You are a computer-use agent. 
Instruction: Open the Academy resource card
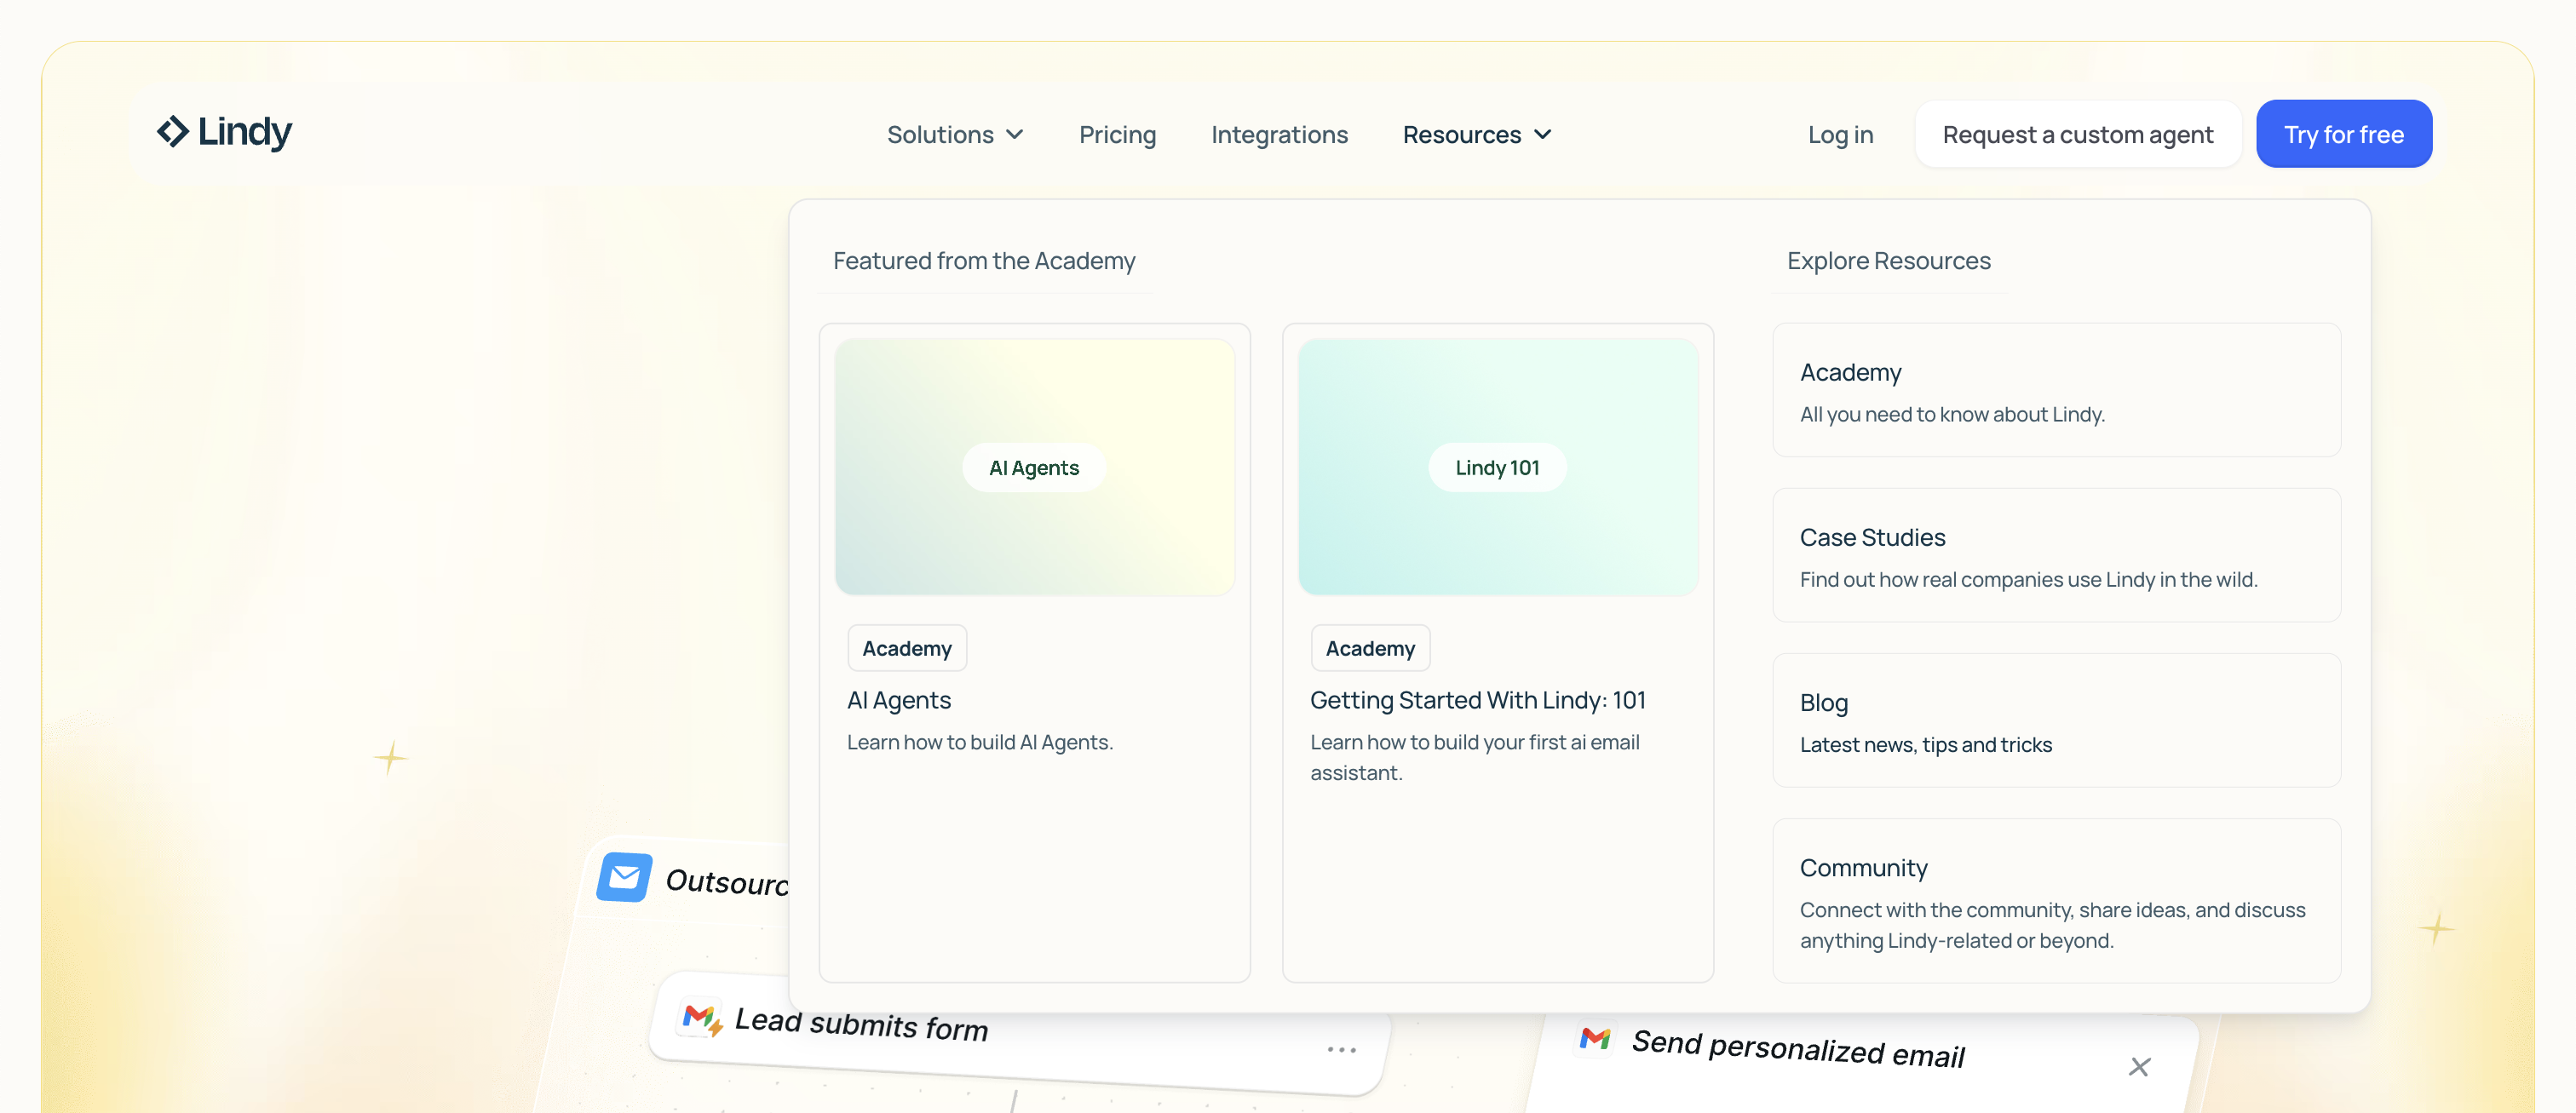[x=2056, y=390]
